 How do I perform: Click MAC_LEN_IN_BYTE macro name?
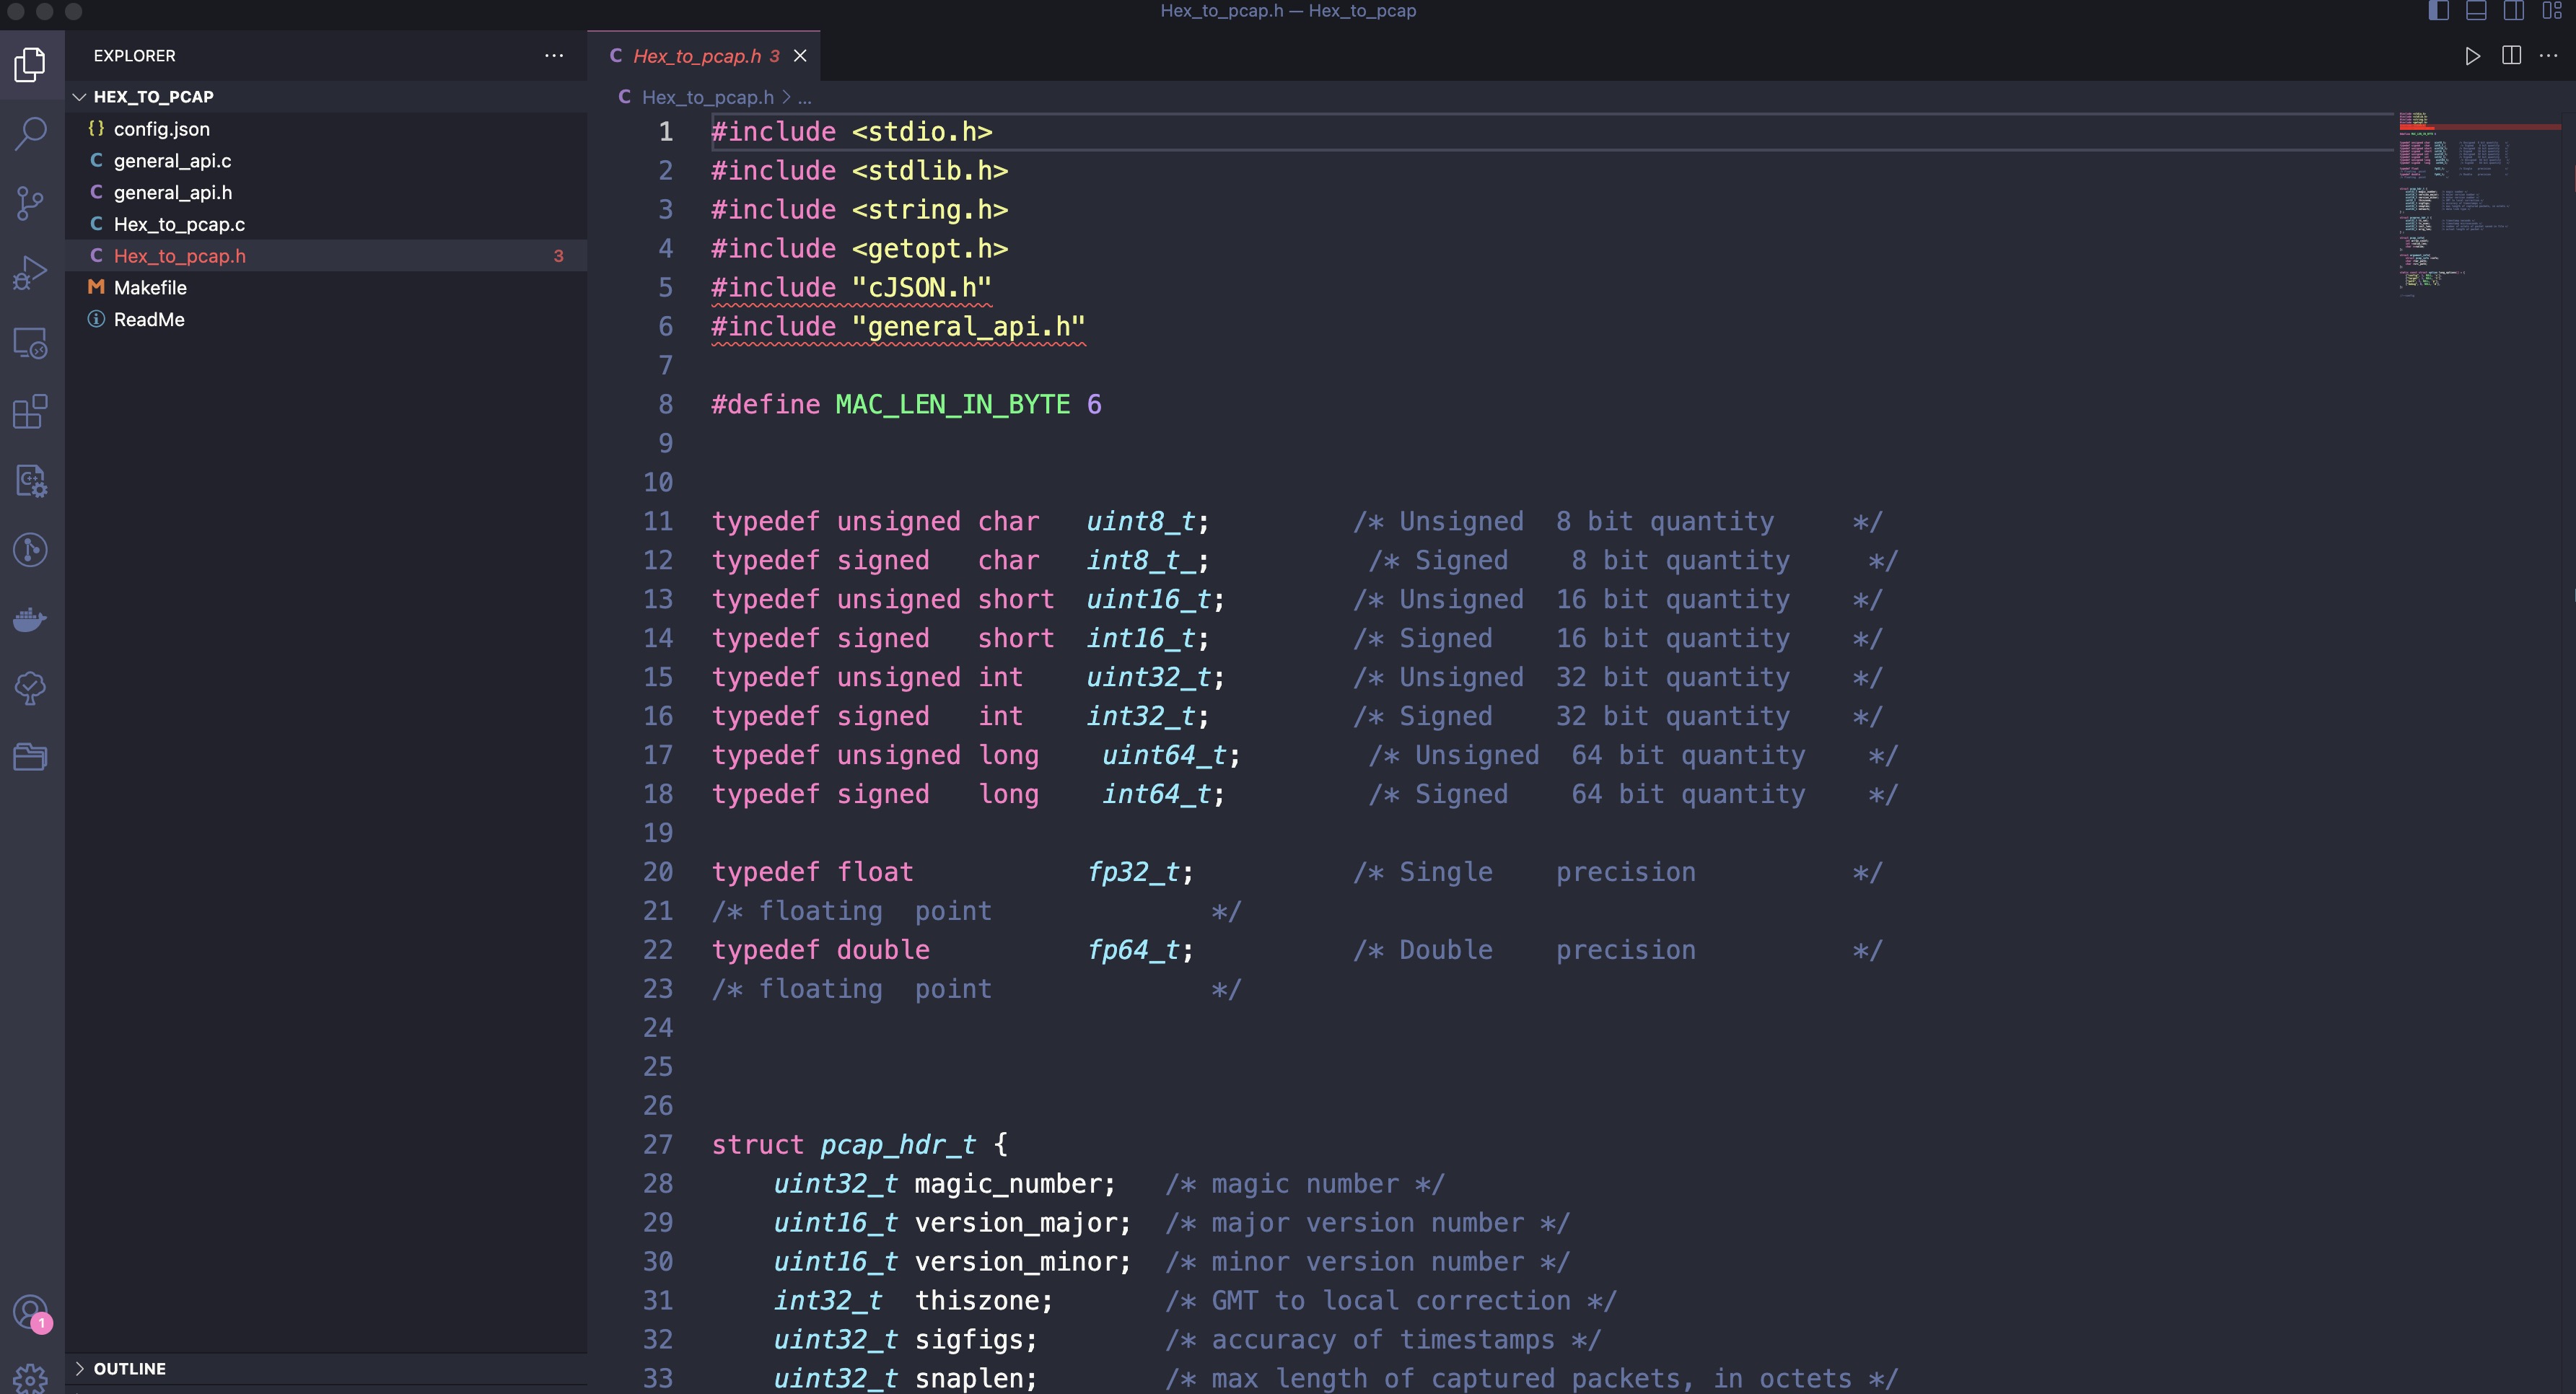(952, 404)
